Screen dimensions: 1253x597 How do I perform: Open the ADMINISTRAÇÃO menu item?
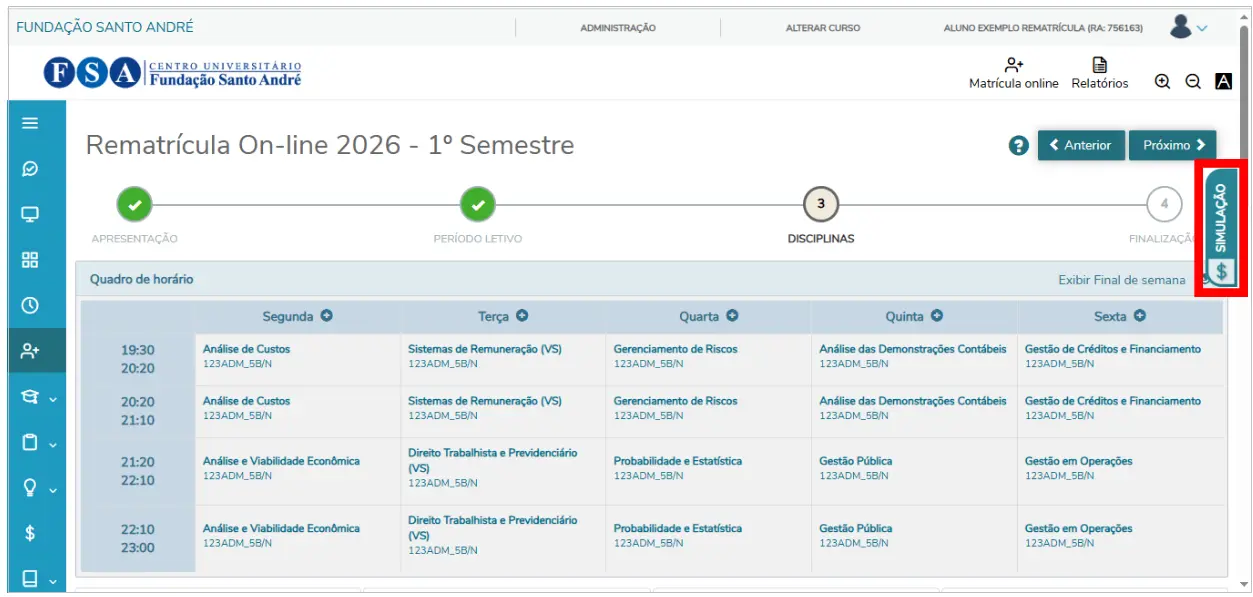[x=618, y=28]
